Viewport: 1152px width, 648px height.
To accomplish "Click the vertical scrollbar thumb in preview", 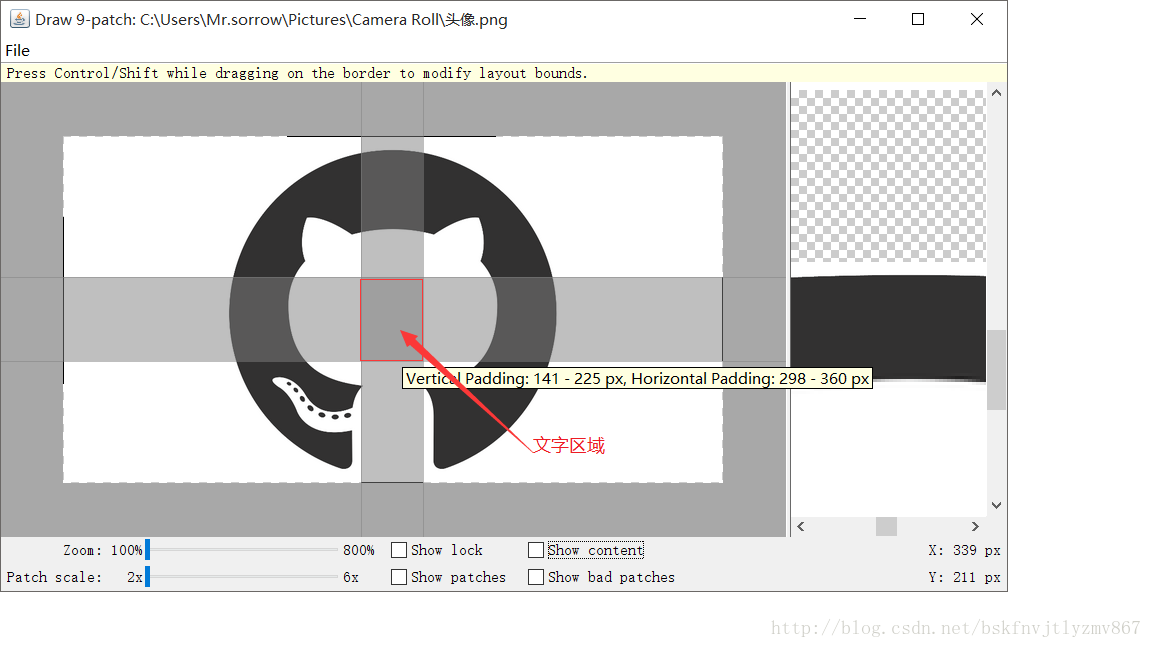I will point(996,370).
